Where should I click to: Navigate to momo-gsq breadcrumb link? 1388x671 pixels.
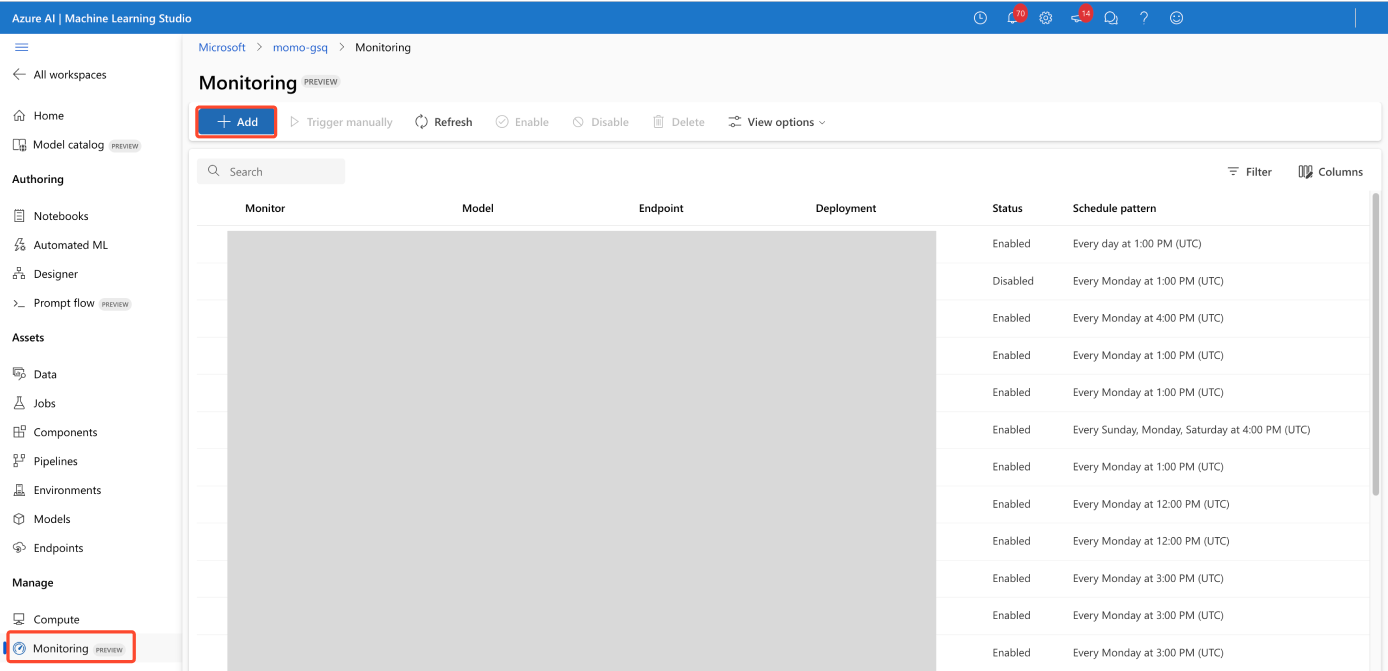point(300,48)
